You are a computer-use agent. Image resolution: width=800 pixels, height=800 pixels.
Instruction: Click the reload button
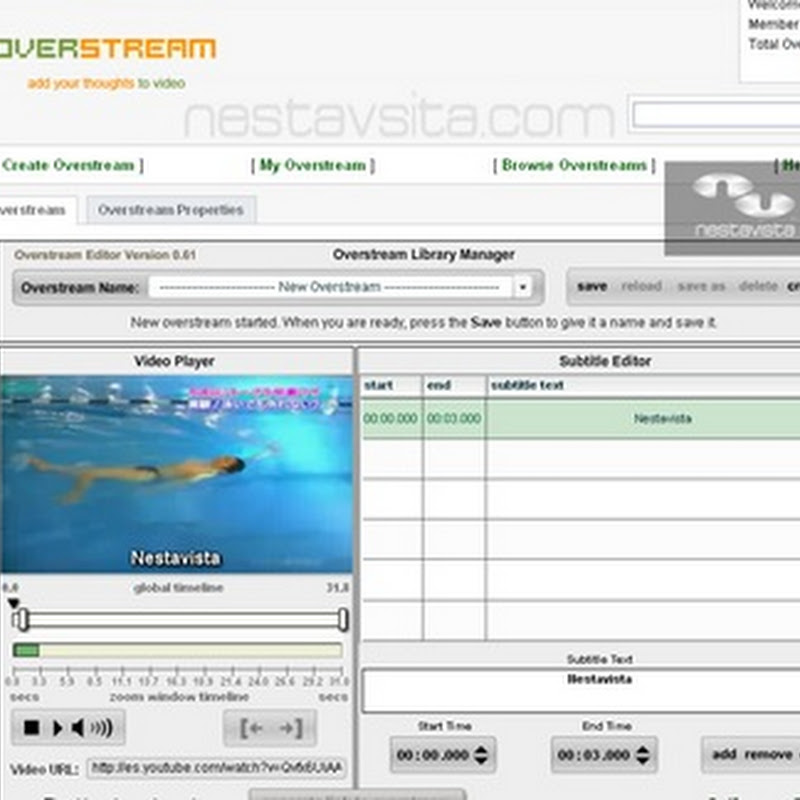641,286
